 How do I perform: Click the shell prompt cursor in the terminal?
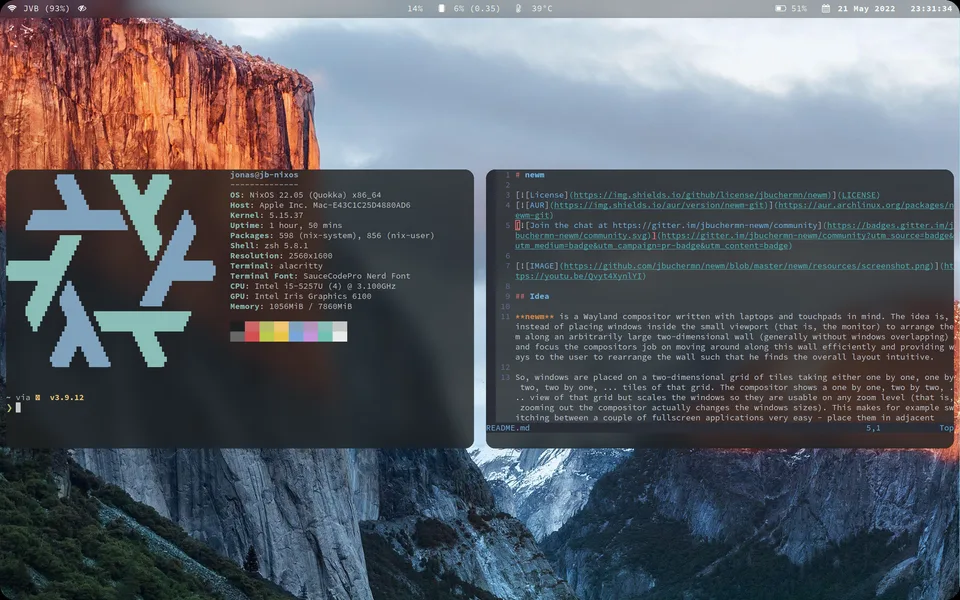[18, 408]
